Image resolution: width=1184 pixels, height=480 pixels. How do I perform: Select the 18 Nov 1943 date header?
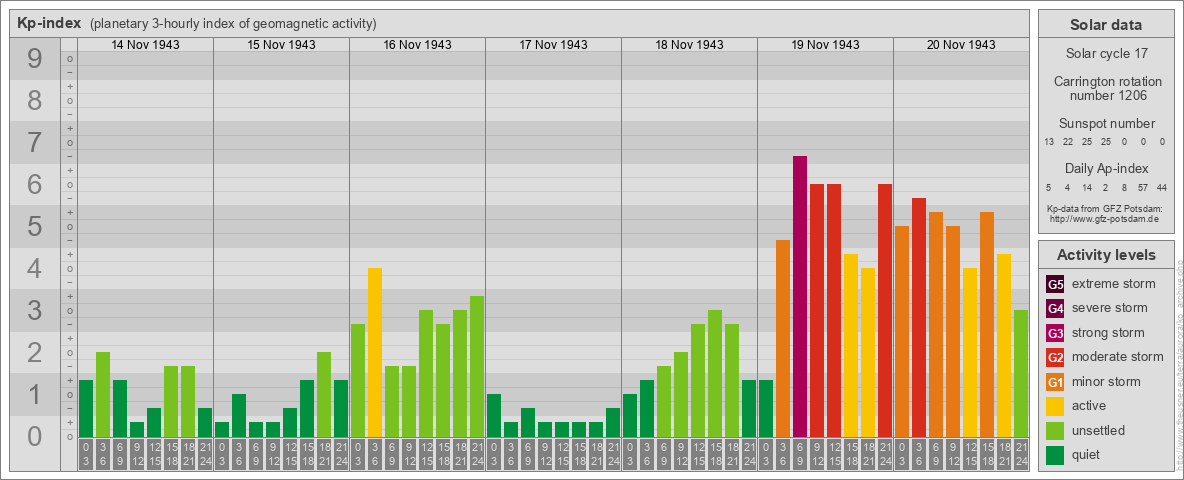tap(689, 45)
